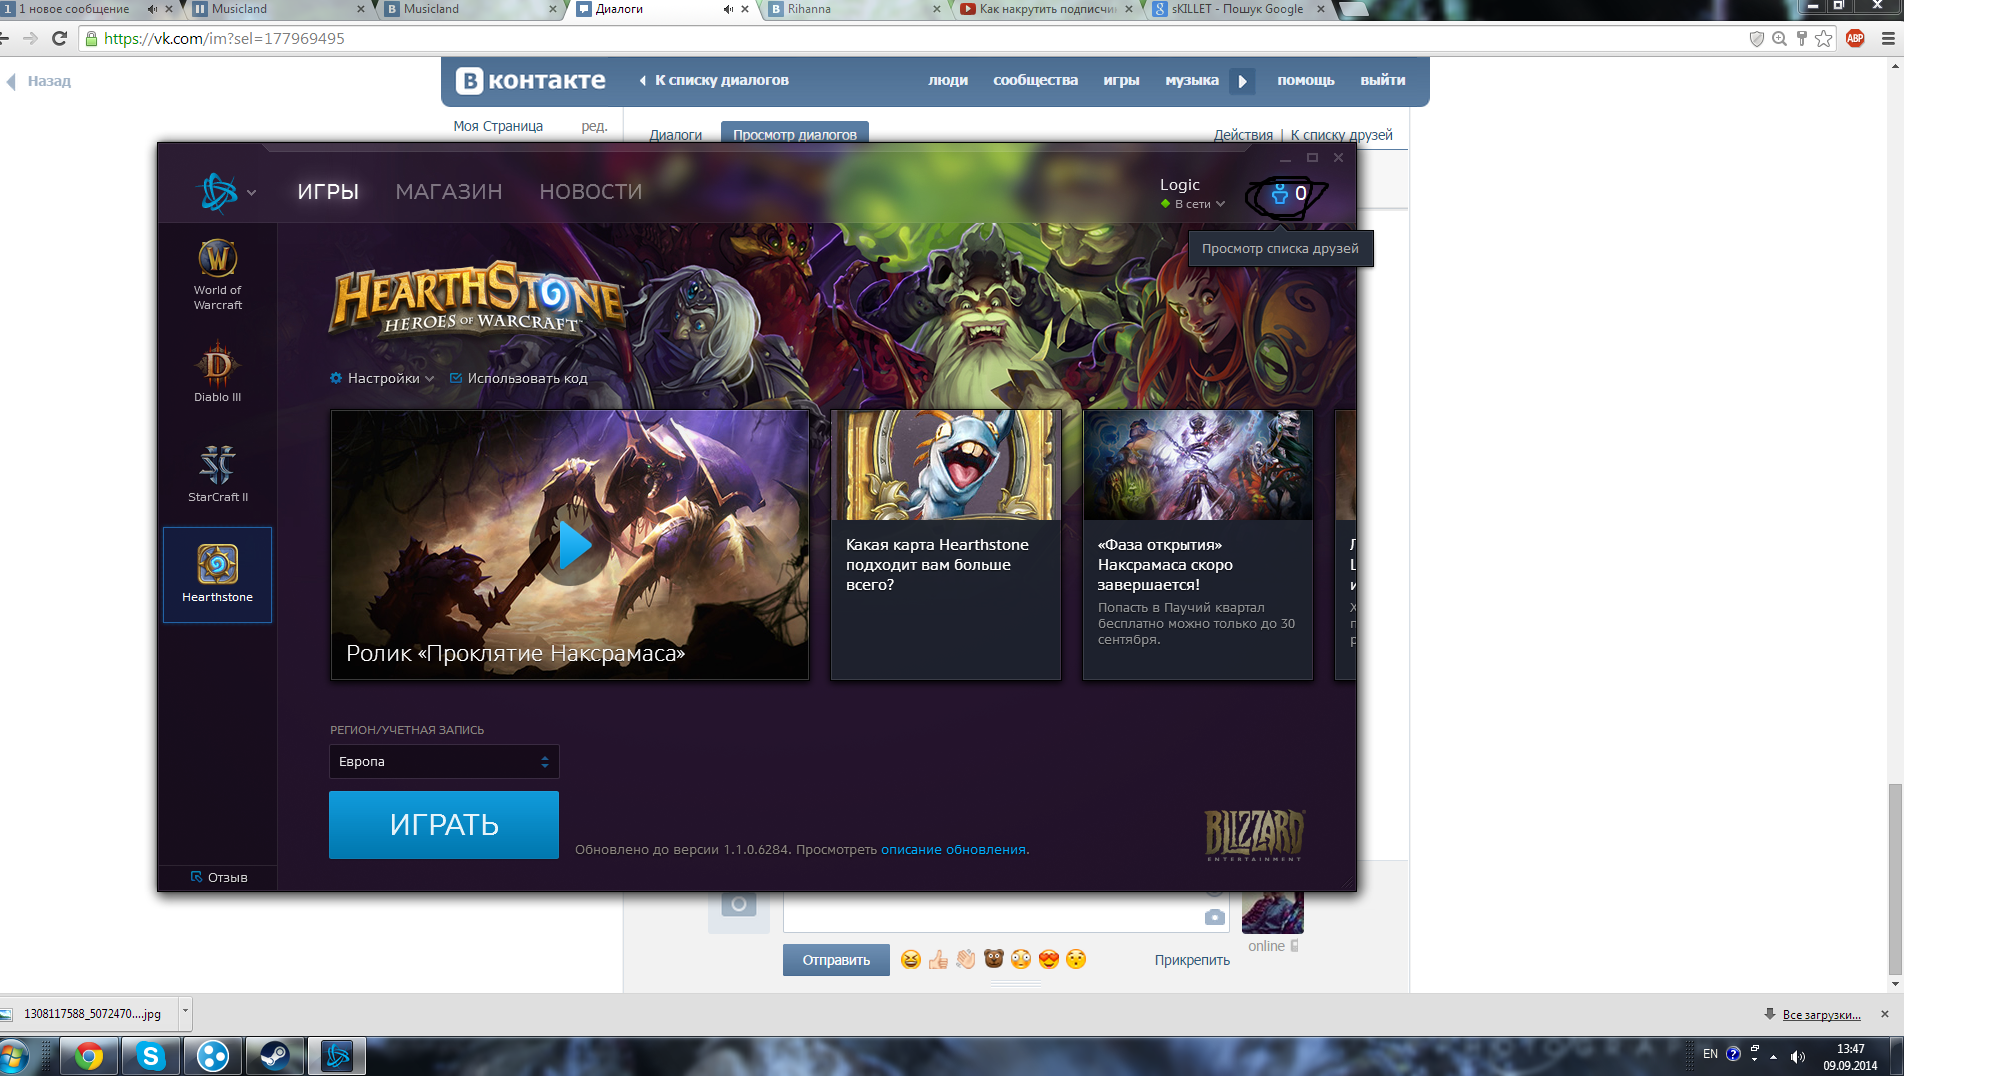Open люди in VK header menu
Screen dimensions: 2000x1080
pyautogui.click(x=948, y=80)
